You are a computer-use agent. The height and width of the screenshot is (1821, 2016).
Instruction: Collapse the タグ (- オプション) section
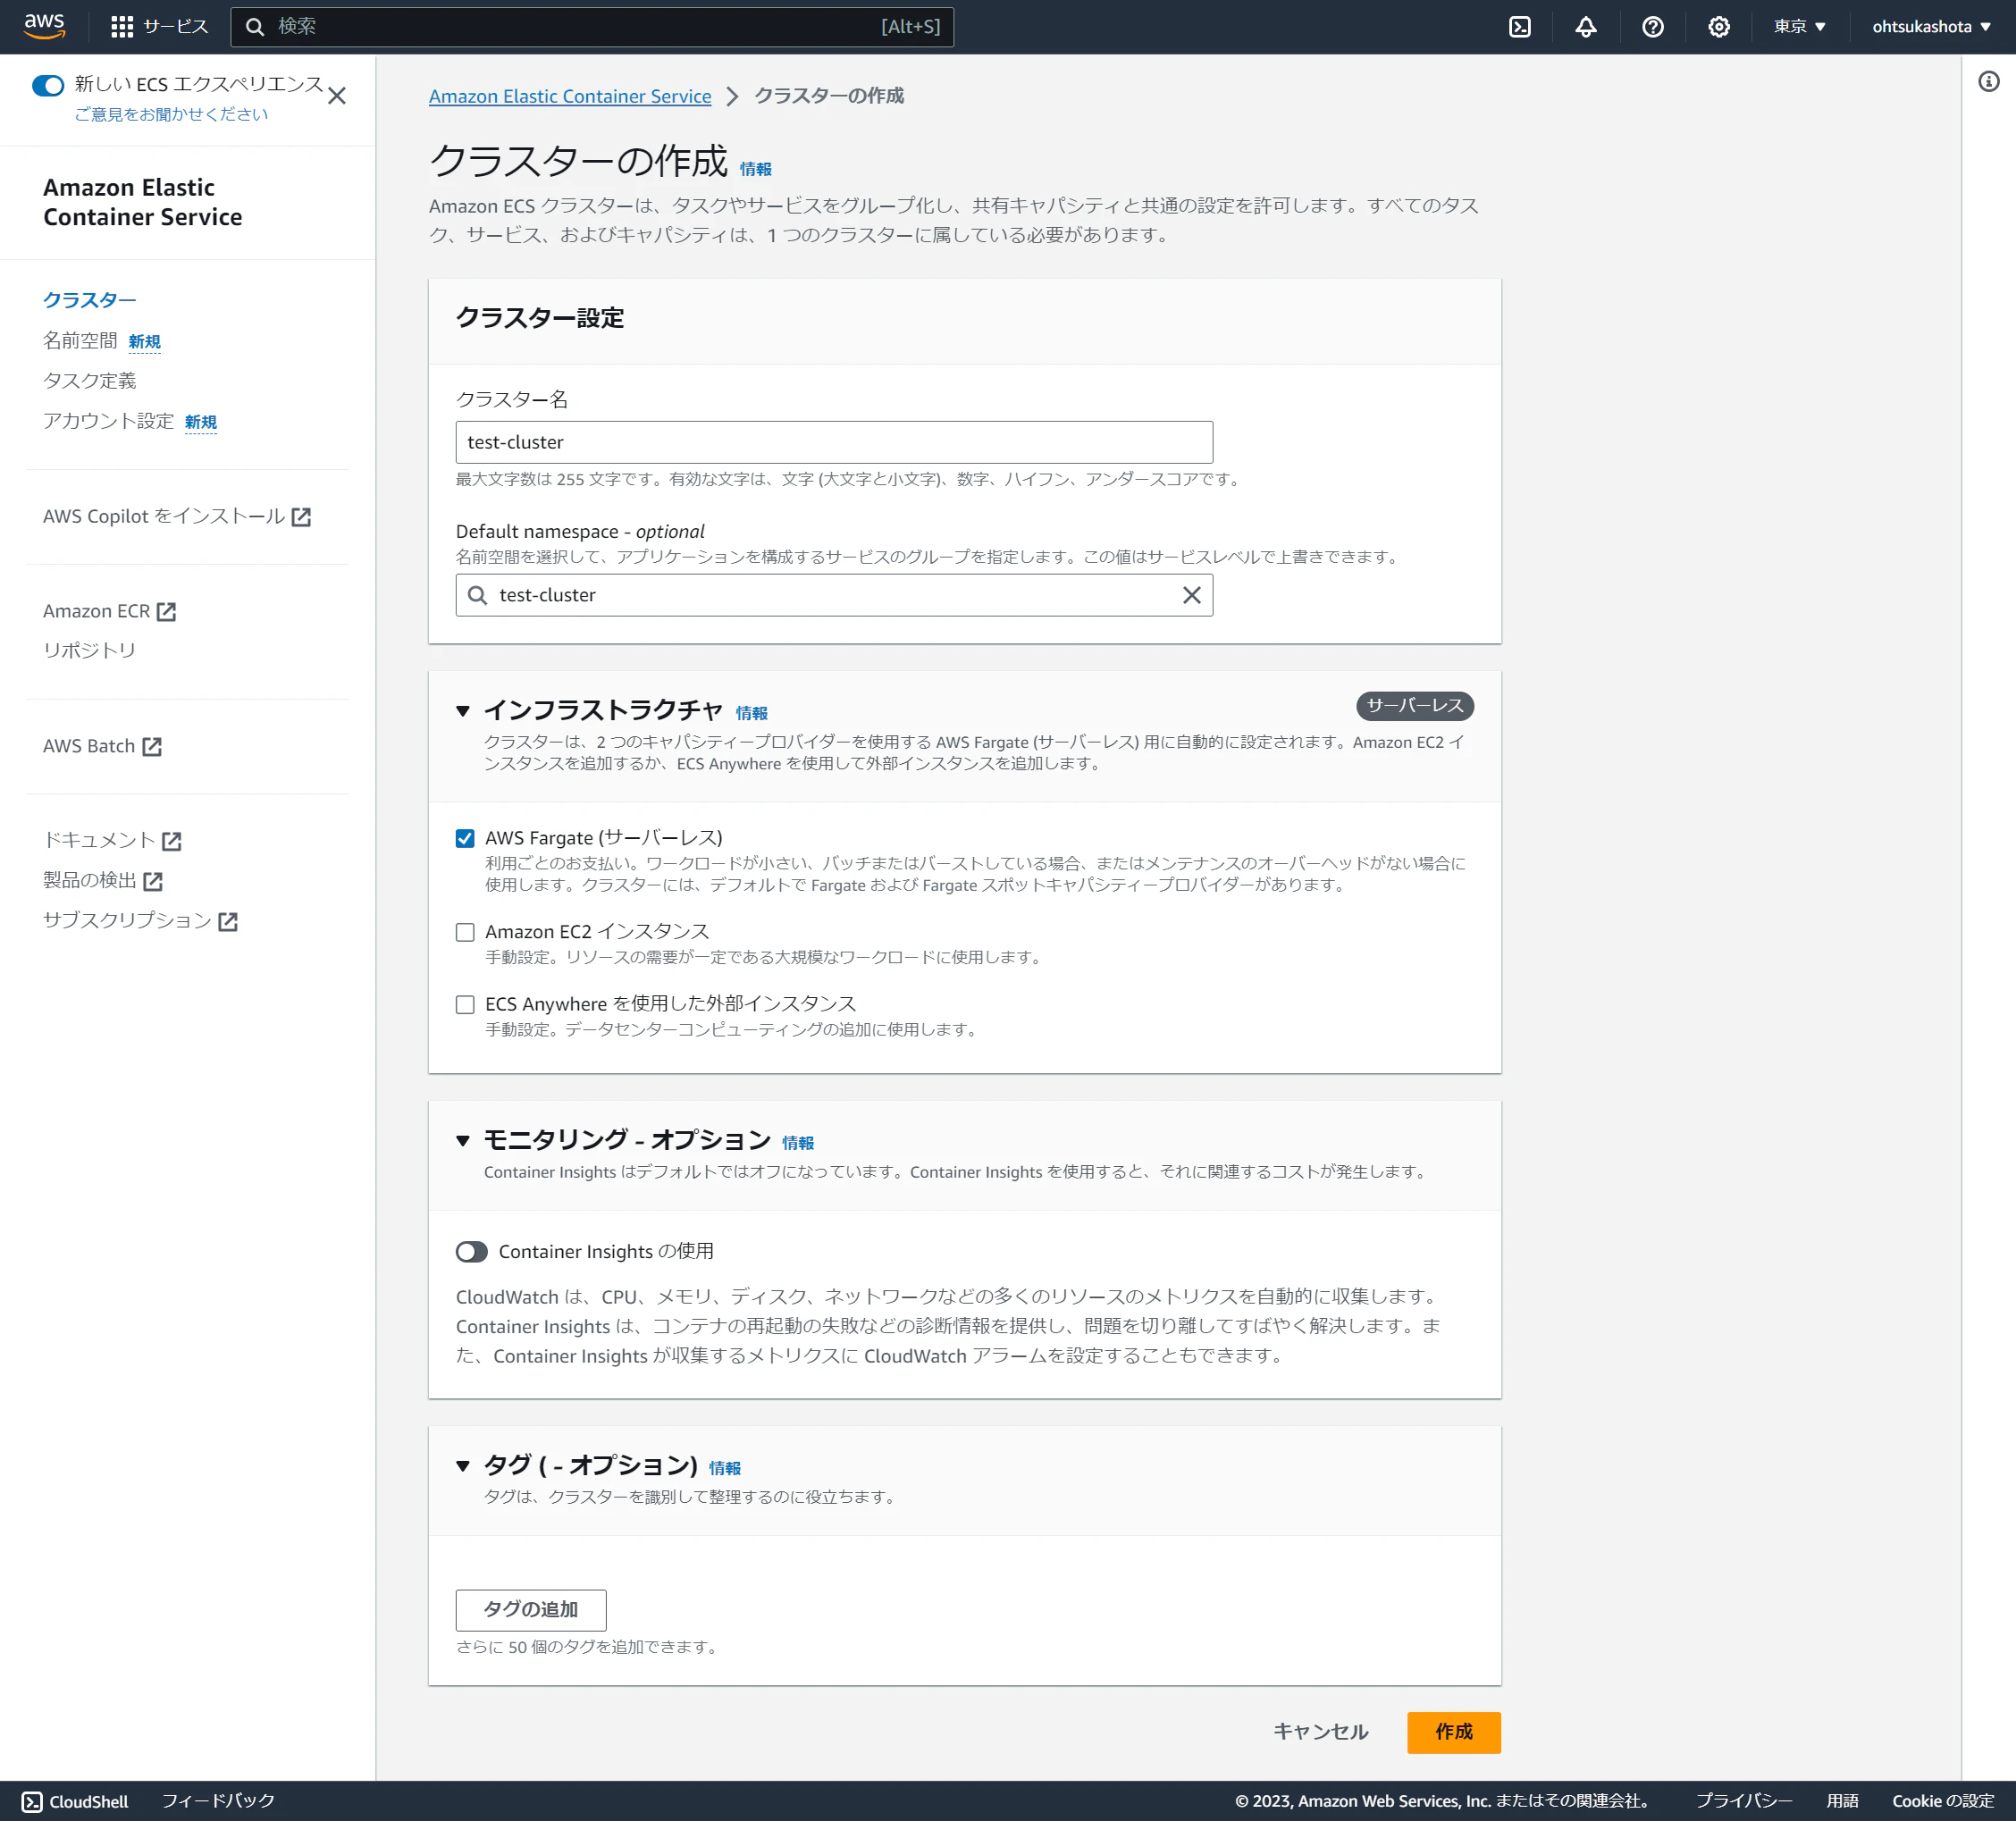click(463, 1466)
